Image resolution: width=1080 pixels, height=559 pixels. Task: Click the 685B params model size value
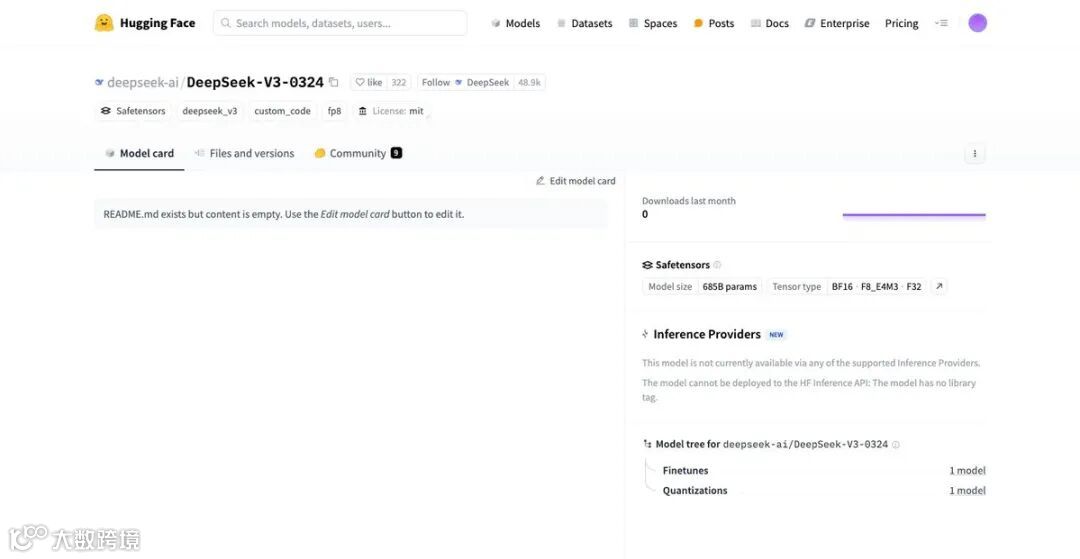tap(729, 287)
